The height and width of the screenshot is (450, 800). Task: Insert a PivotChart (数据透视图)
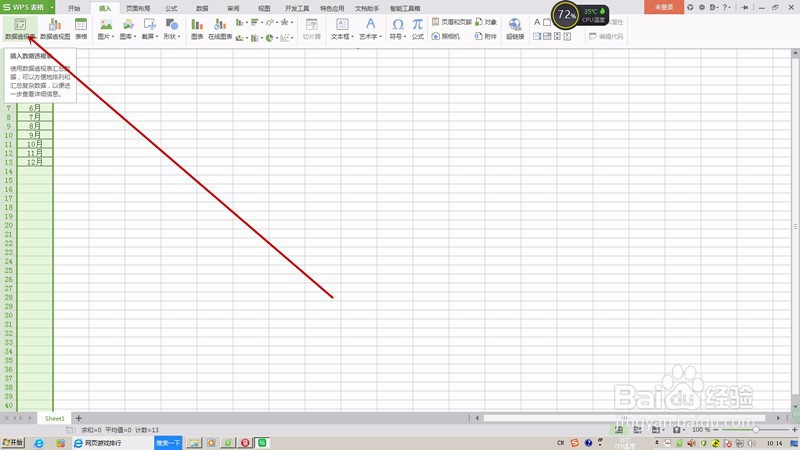click(x=55, y=29)
